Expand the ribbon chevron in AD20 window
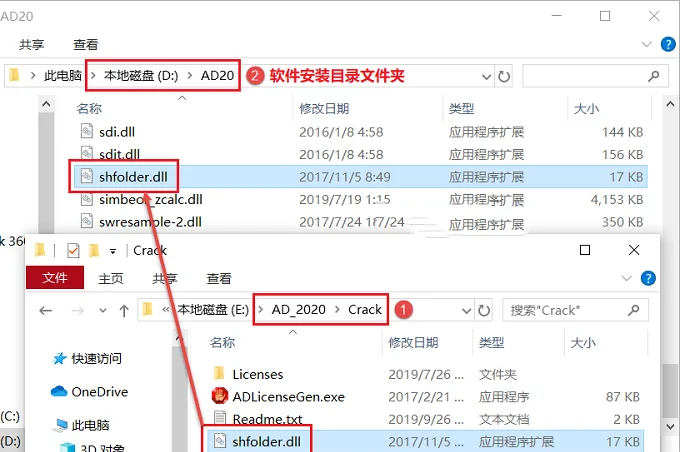 [647, 44]
